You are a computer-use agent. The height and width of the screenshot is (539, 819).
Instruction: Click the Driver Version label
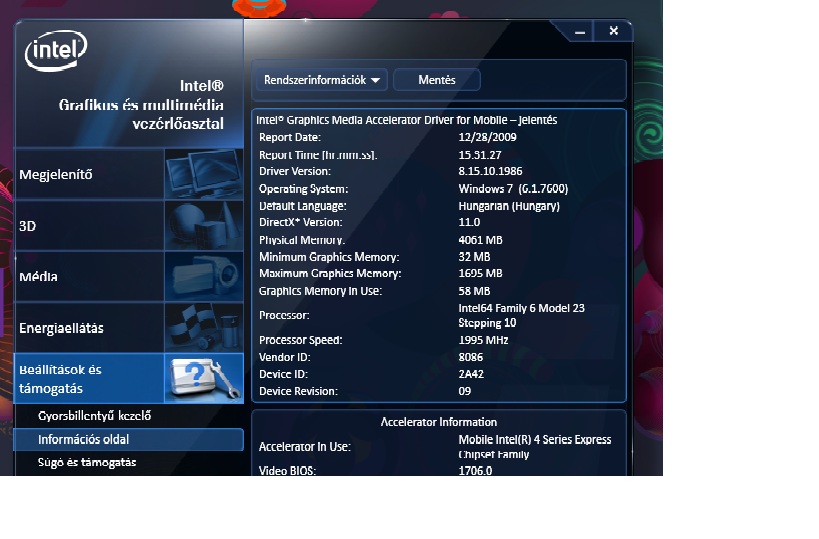[x=295, y=171]
